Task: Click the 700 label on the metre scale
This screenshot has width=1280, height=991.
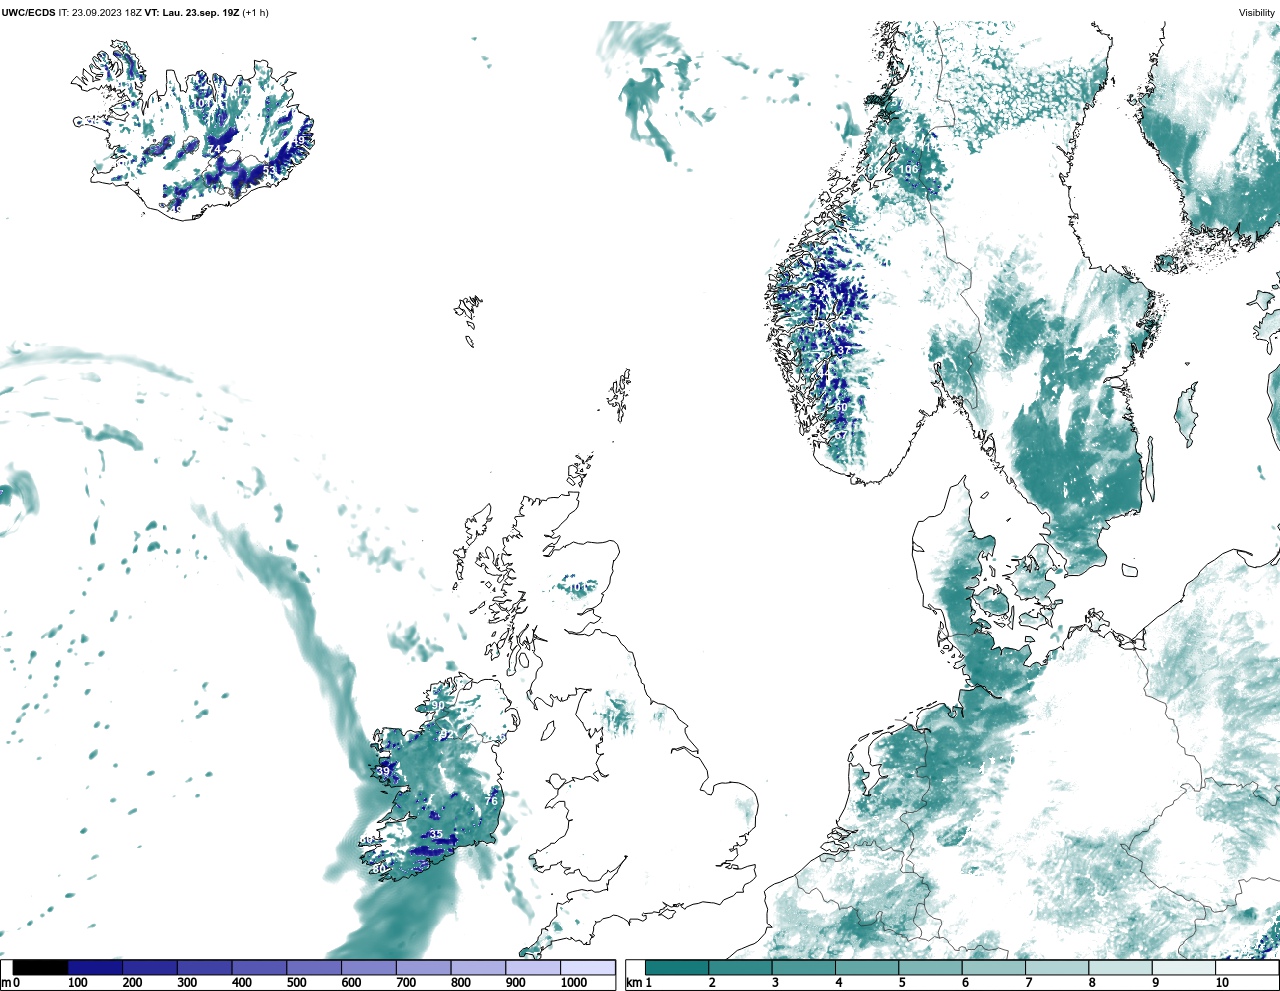Action: [405, 983]
